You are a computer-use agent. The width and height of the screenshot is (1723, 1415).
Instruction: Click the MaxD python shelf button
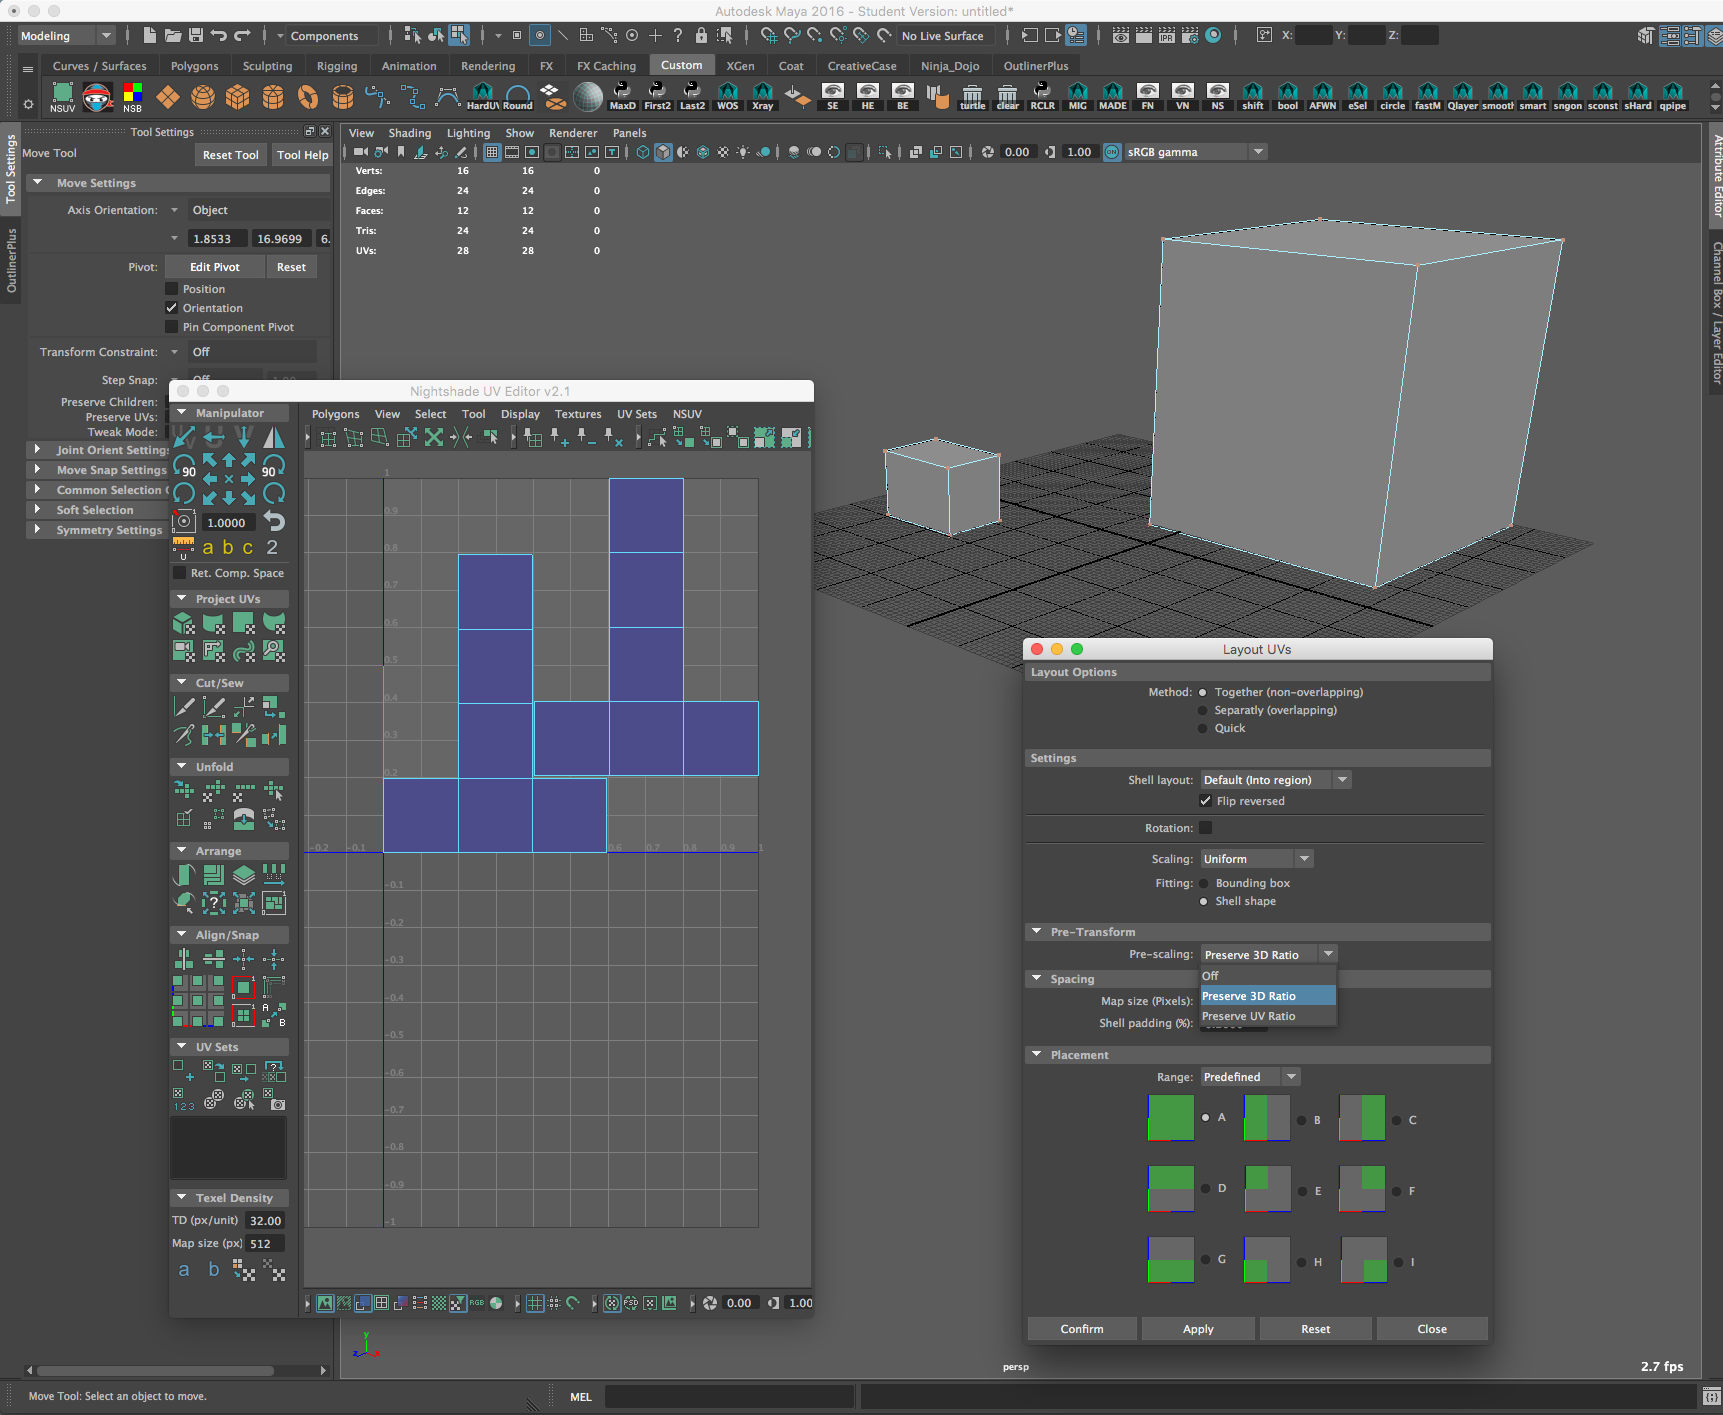(622, 97)
